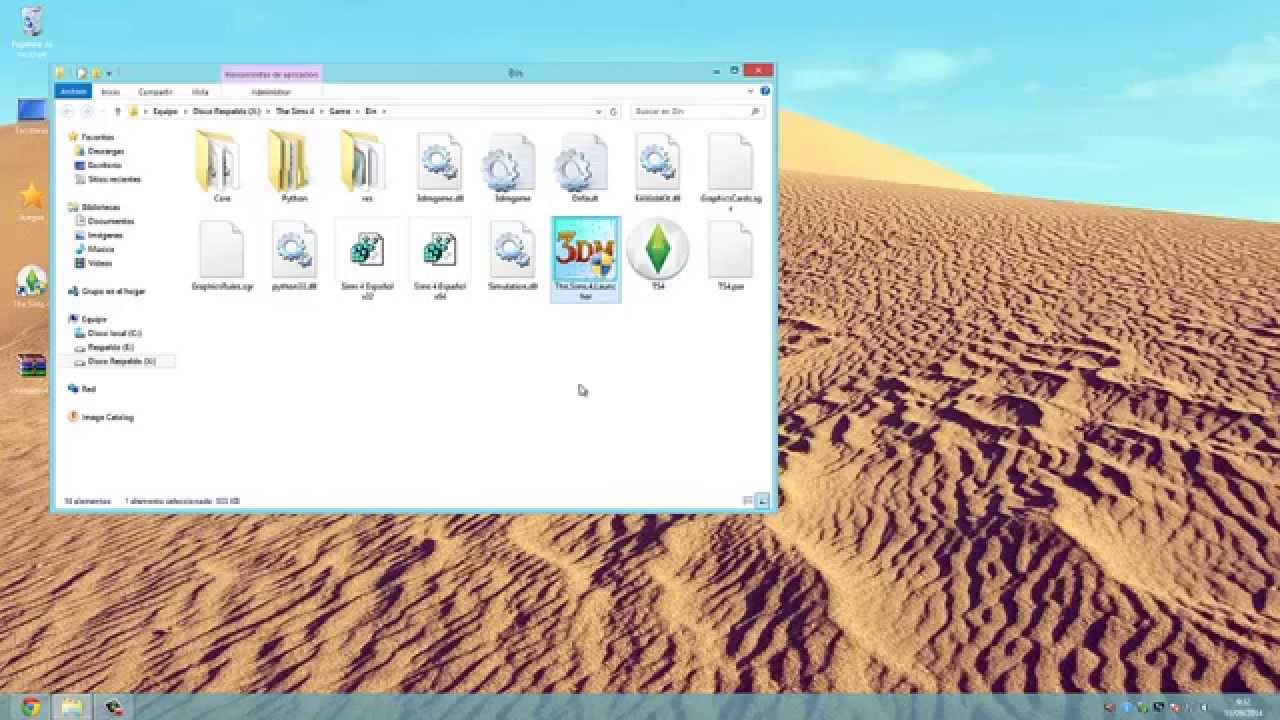Open Documentos library
The height and width of the screenshot is (720, 1280).
(x=104, y=221)
